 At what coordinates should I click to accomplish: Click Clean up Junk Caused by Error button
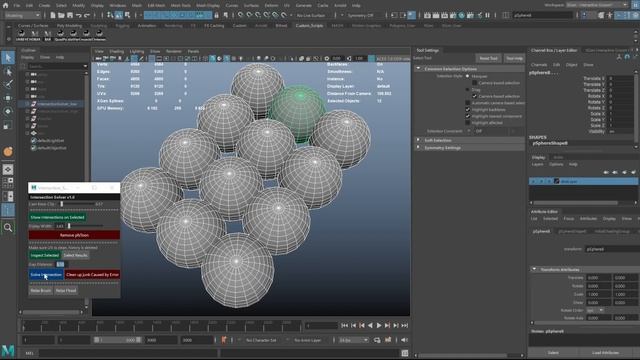[x=92, y=275]
